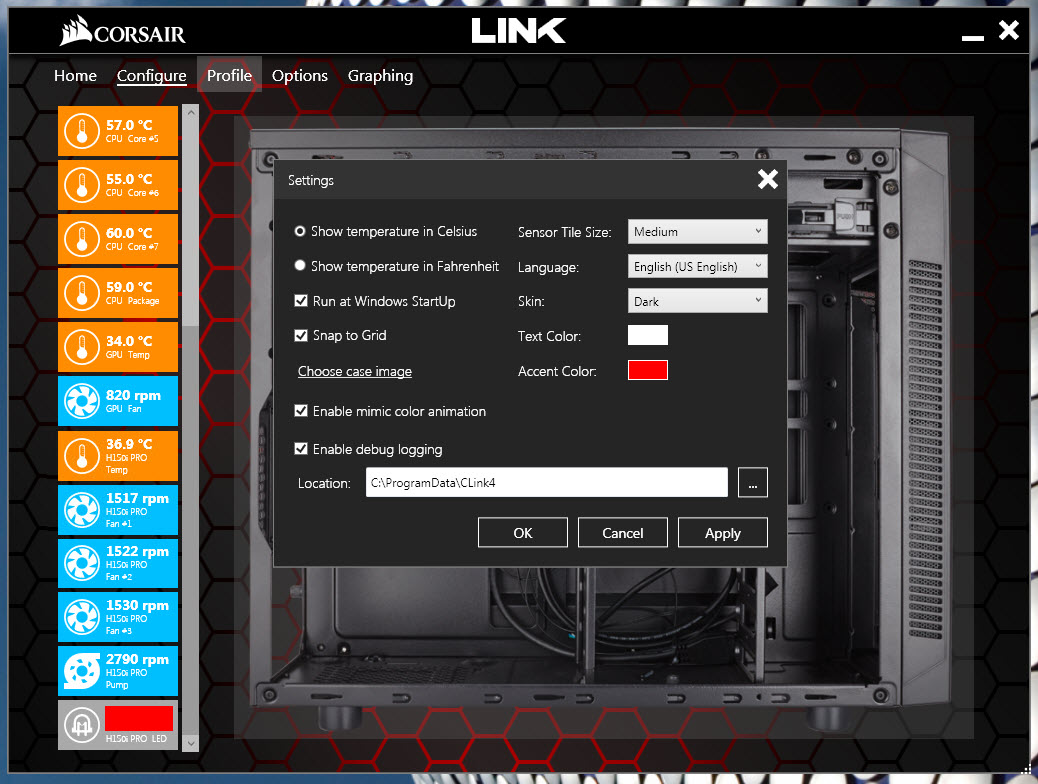Click the Apply button
Screen dimensions: 1038x784
(723, 533)
